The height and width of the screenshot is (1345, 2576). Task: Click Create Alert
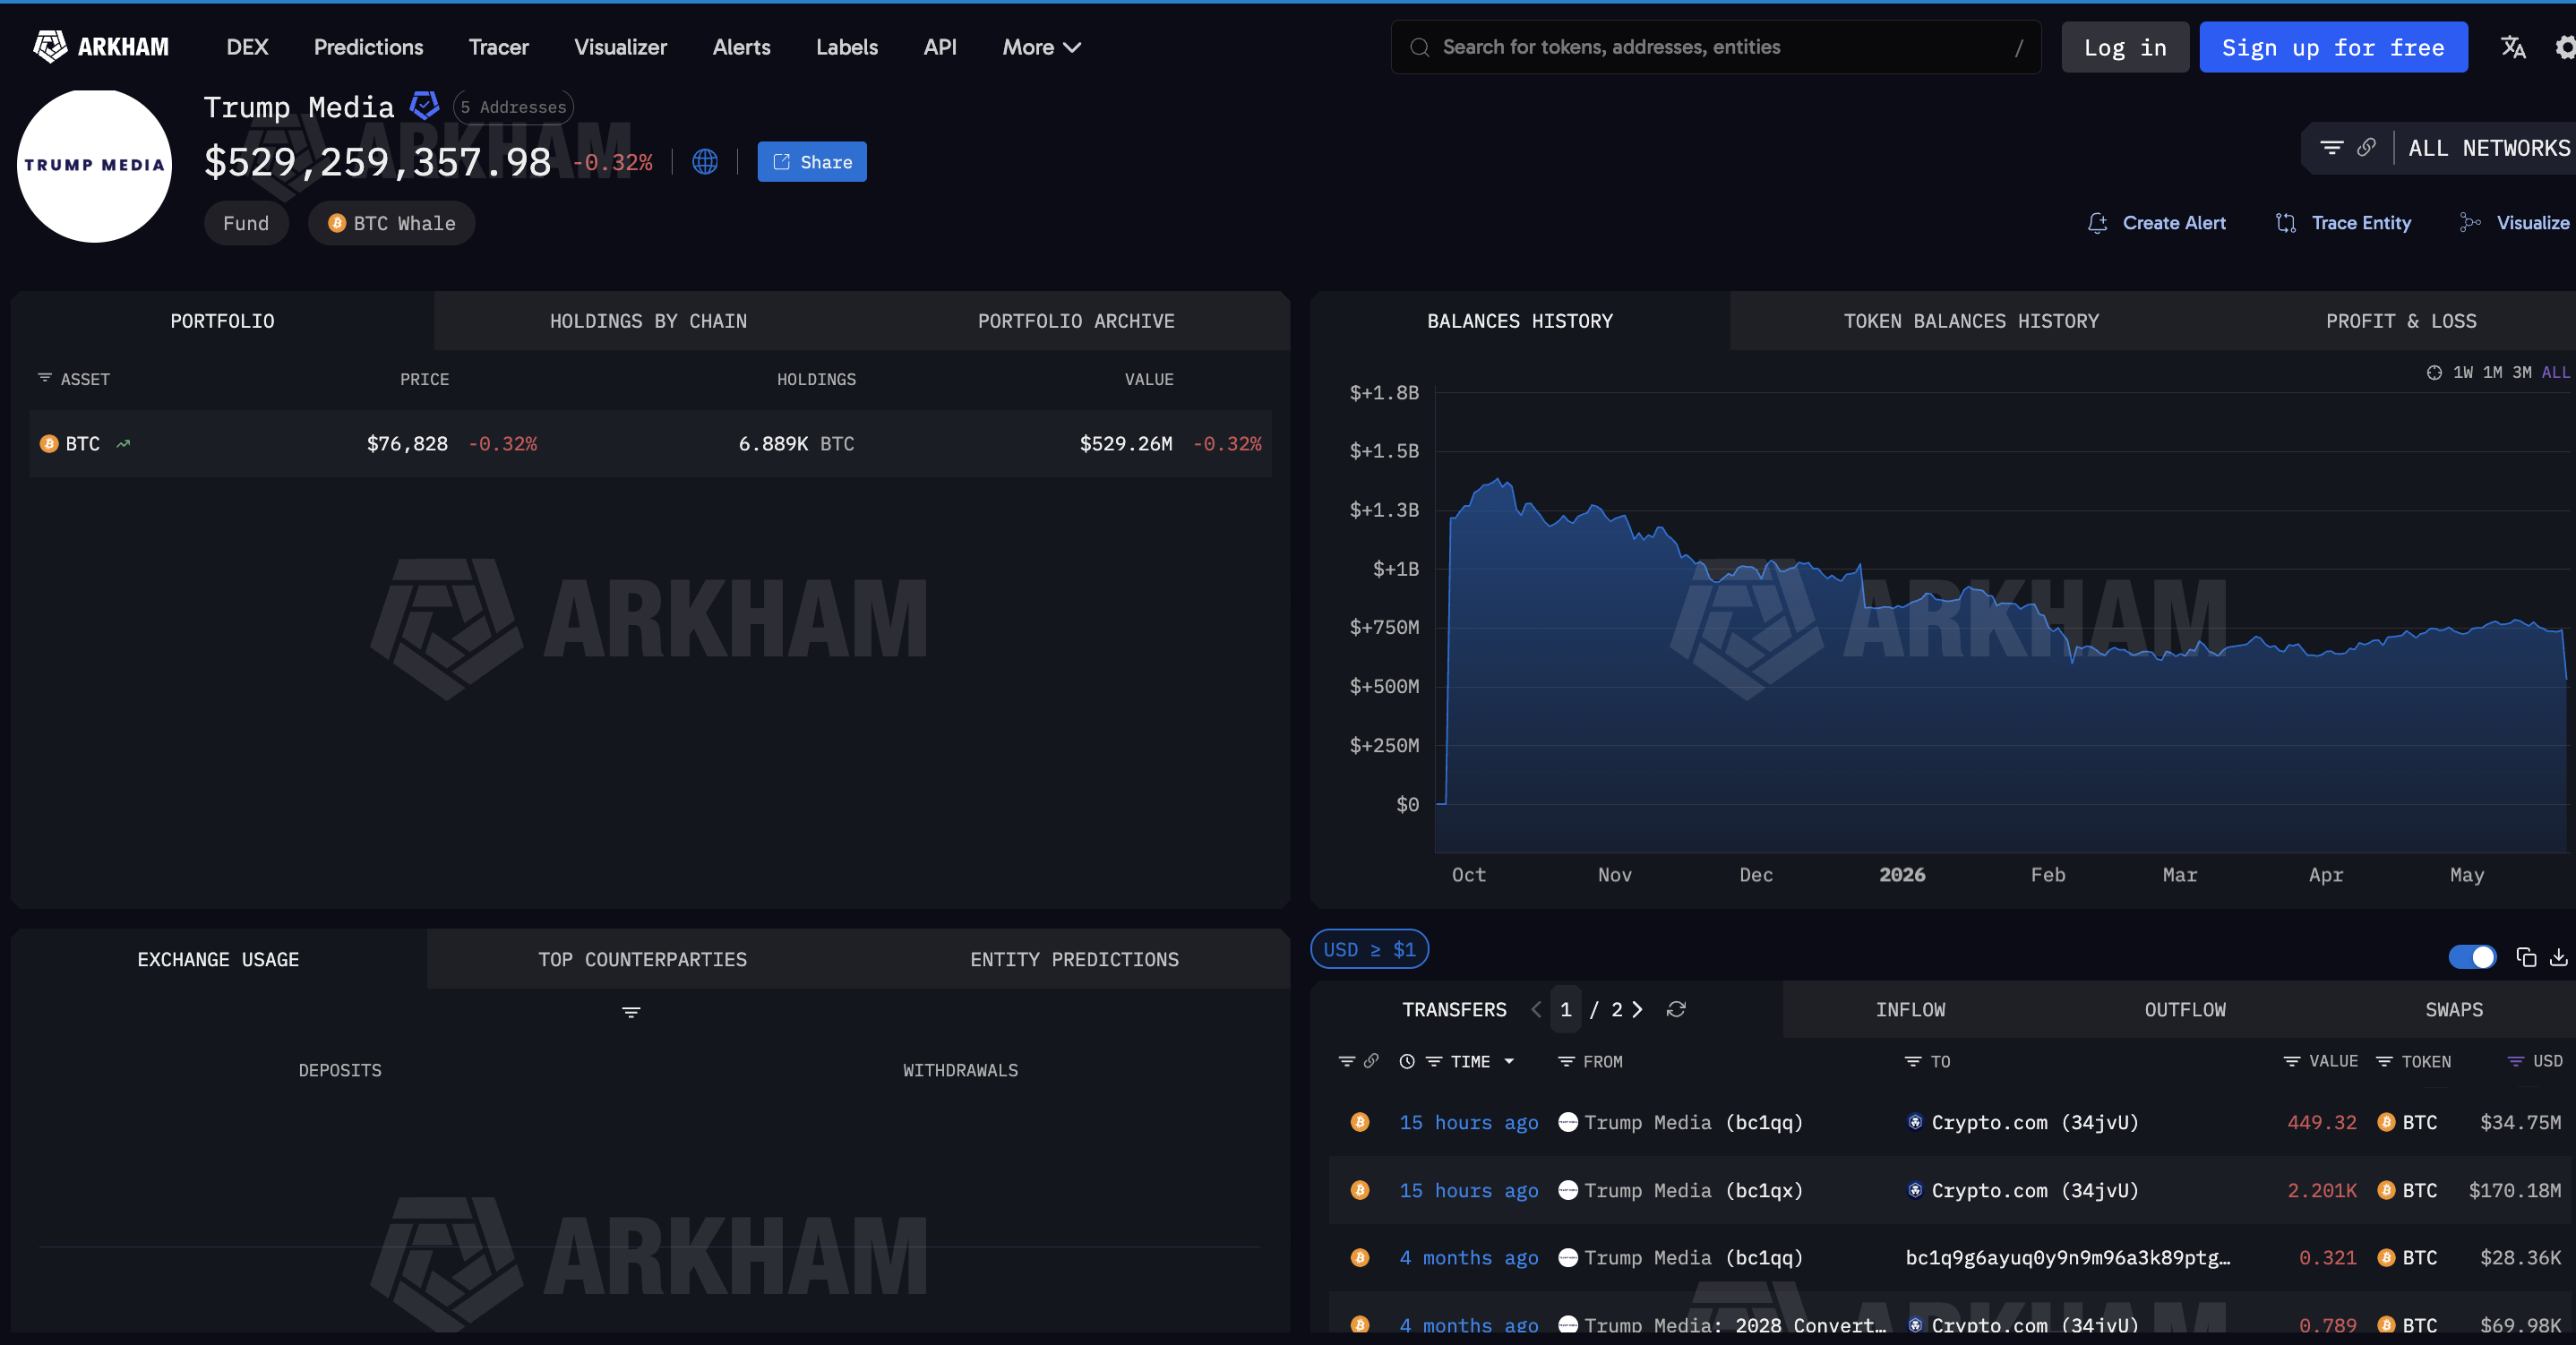[x=2157, y=223]
